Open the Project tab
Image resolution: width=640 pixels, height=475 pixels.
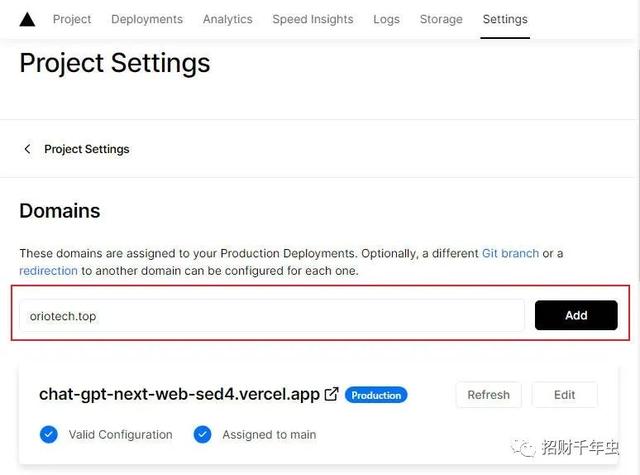pyautogui.click(x=72, y=19)
